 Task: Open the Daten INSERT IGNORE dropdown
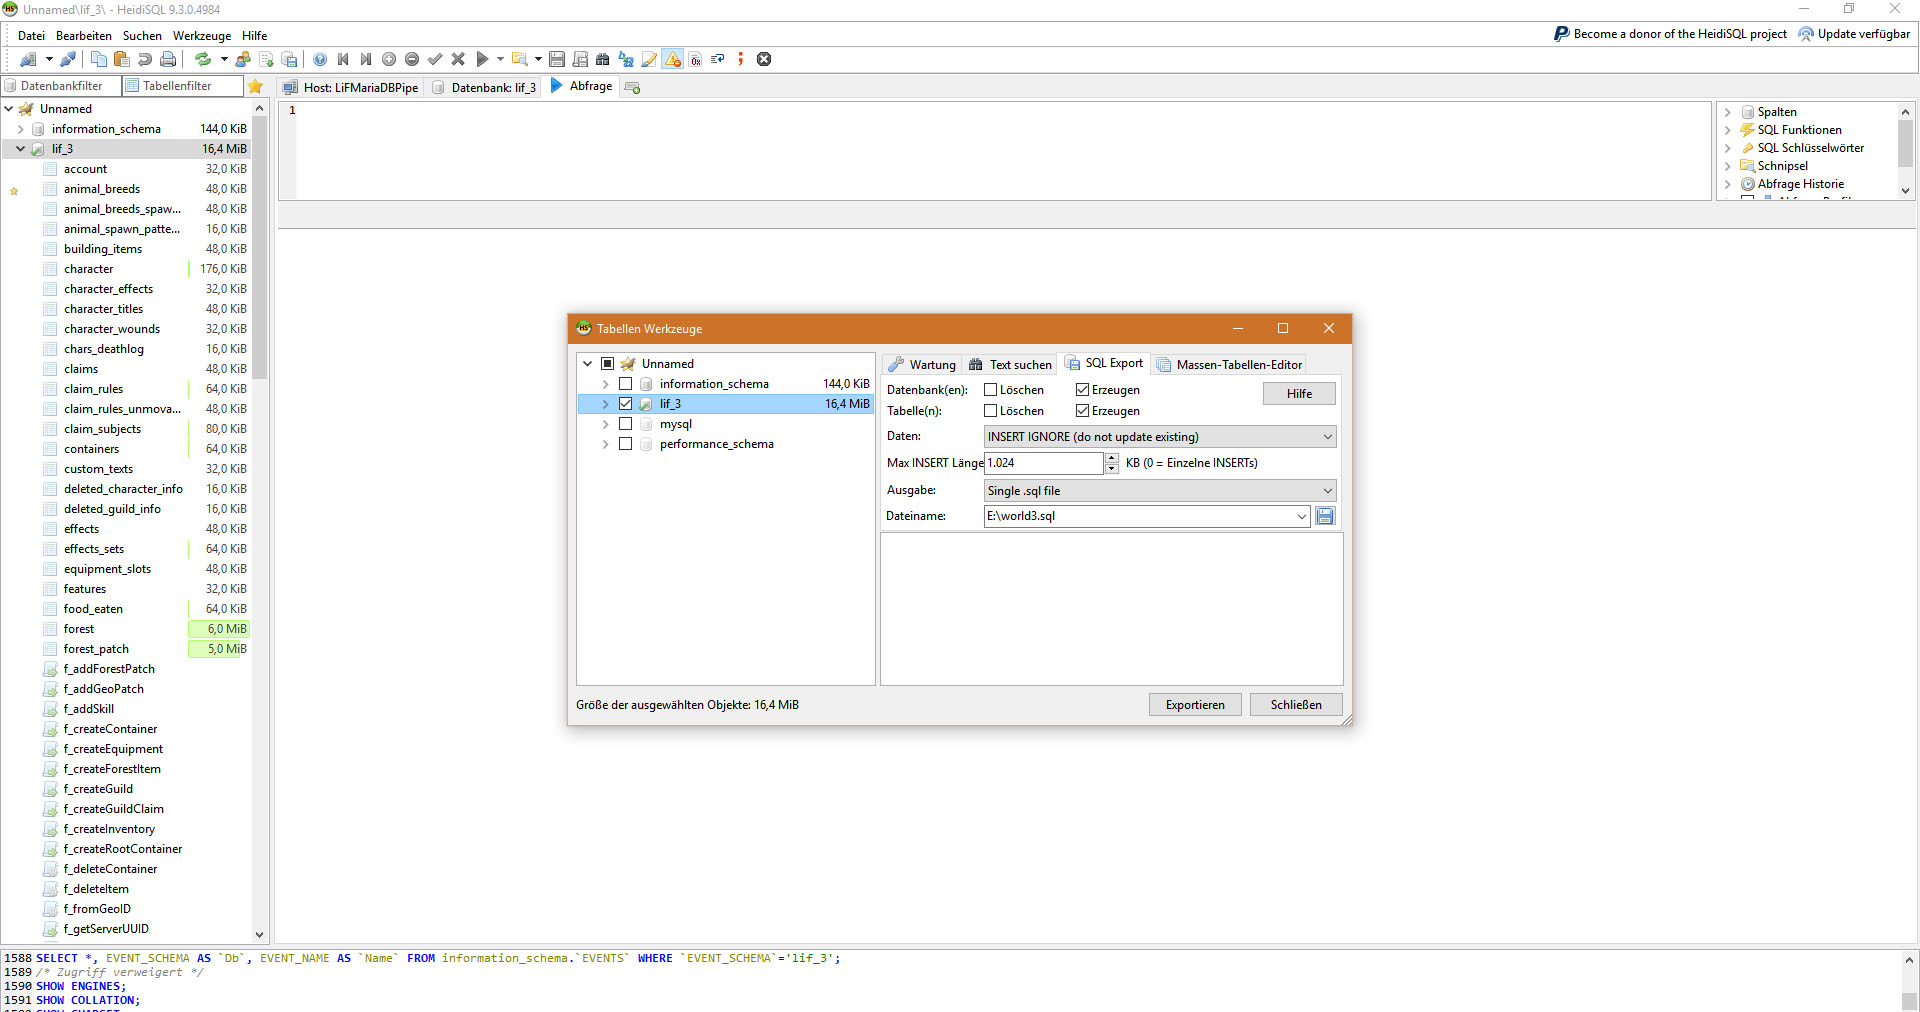point(1159,437)
